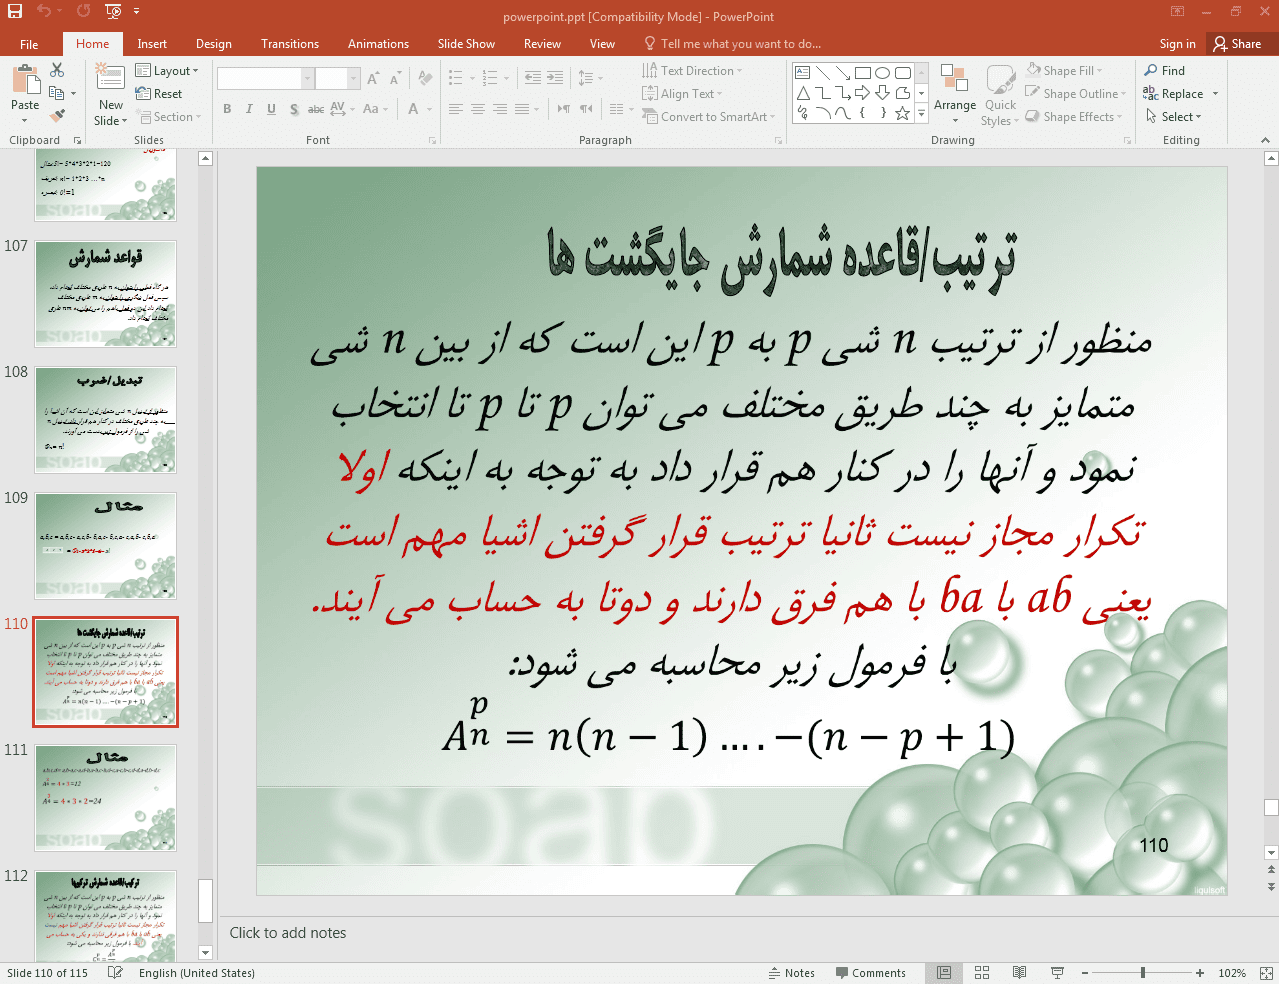
Task: Start slideshow from beginning via quick access icon
Action: [x=113, y=11]
